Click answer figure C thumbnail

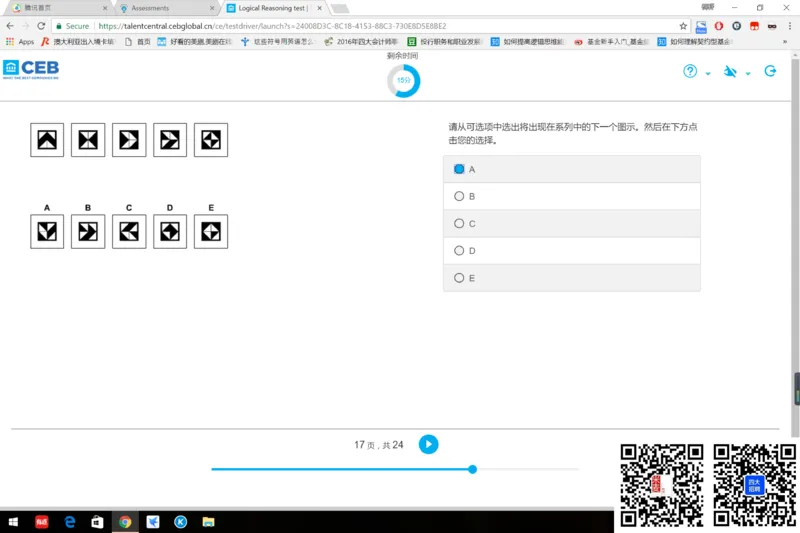coord(129,232)
